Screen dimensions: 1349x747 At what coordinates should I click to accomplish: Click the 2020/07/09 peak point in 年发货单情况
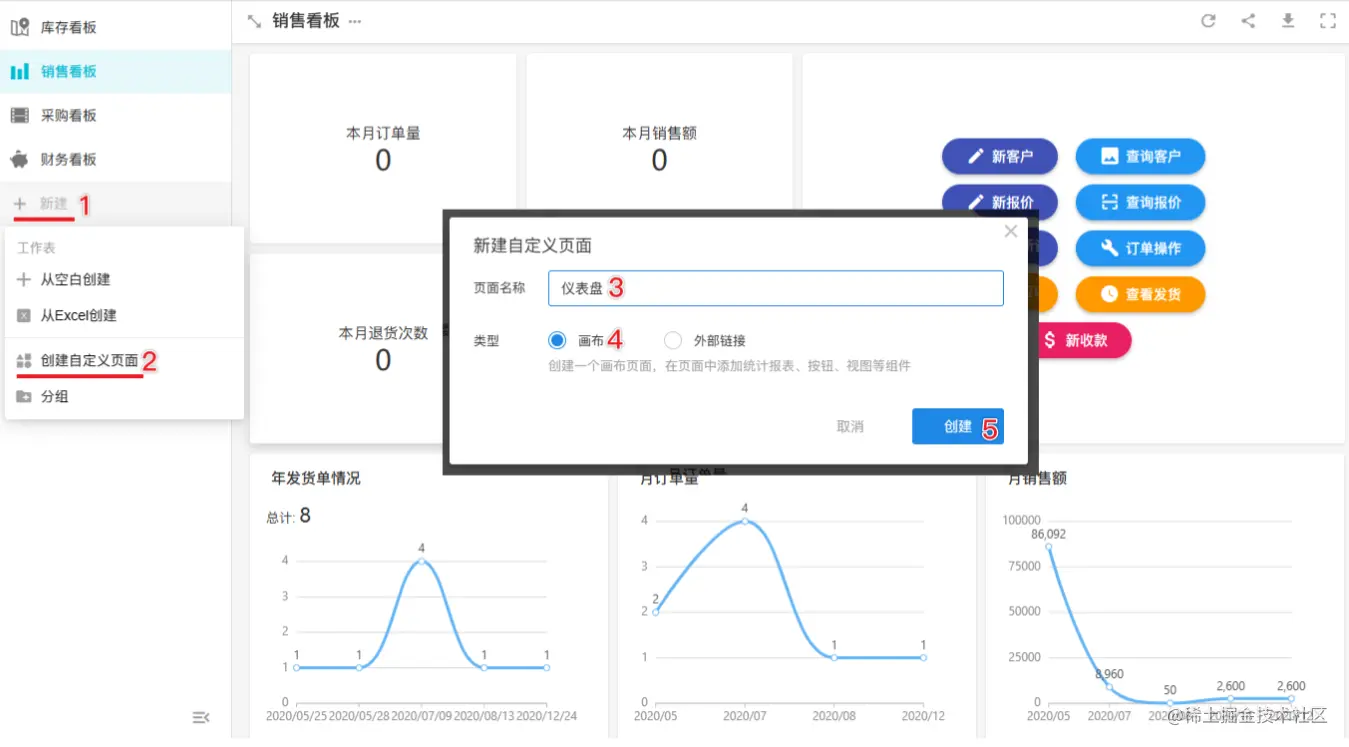(x=421, y=560)
